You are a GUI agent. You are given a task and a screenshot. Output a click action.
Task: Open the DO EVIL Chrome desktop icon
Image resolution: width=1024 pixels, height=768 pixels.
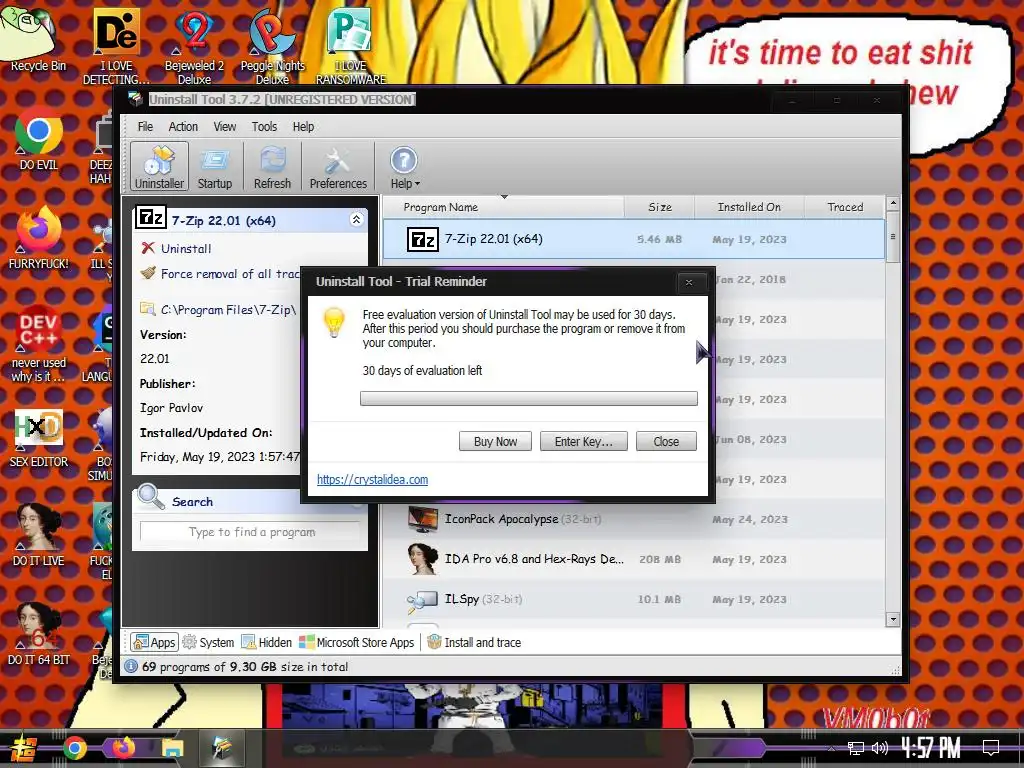pos(39,139)
